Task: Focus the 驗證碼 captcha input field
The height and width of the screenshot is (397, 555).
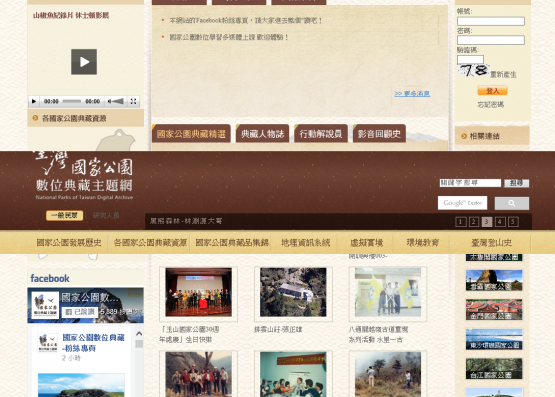Action: click(x=470, y=59)
